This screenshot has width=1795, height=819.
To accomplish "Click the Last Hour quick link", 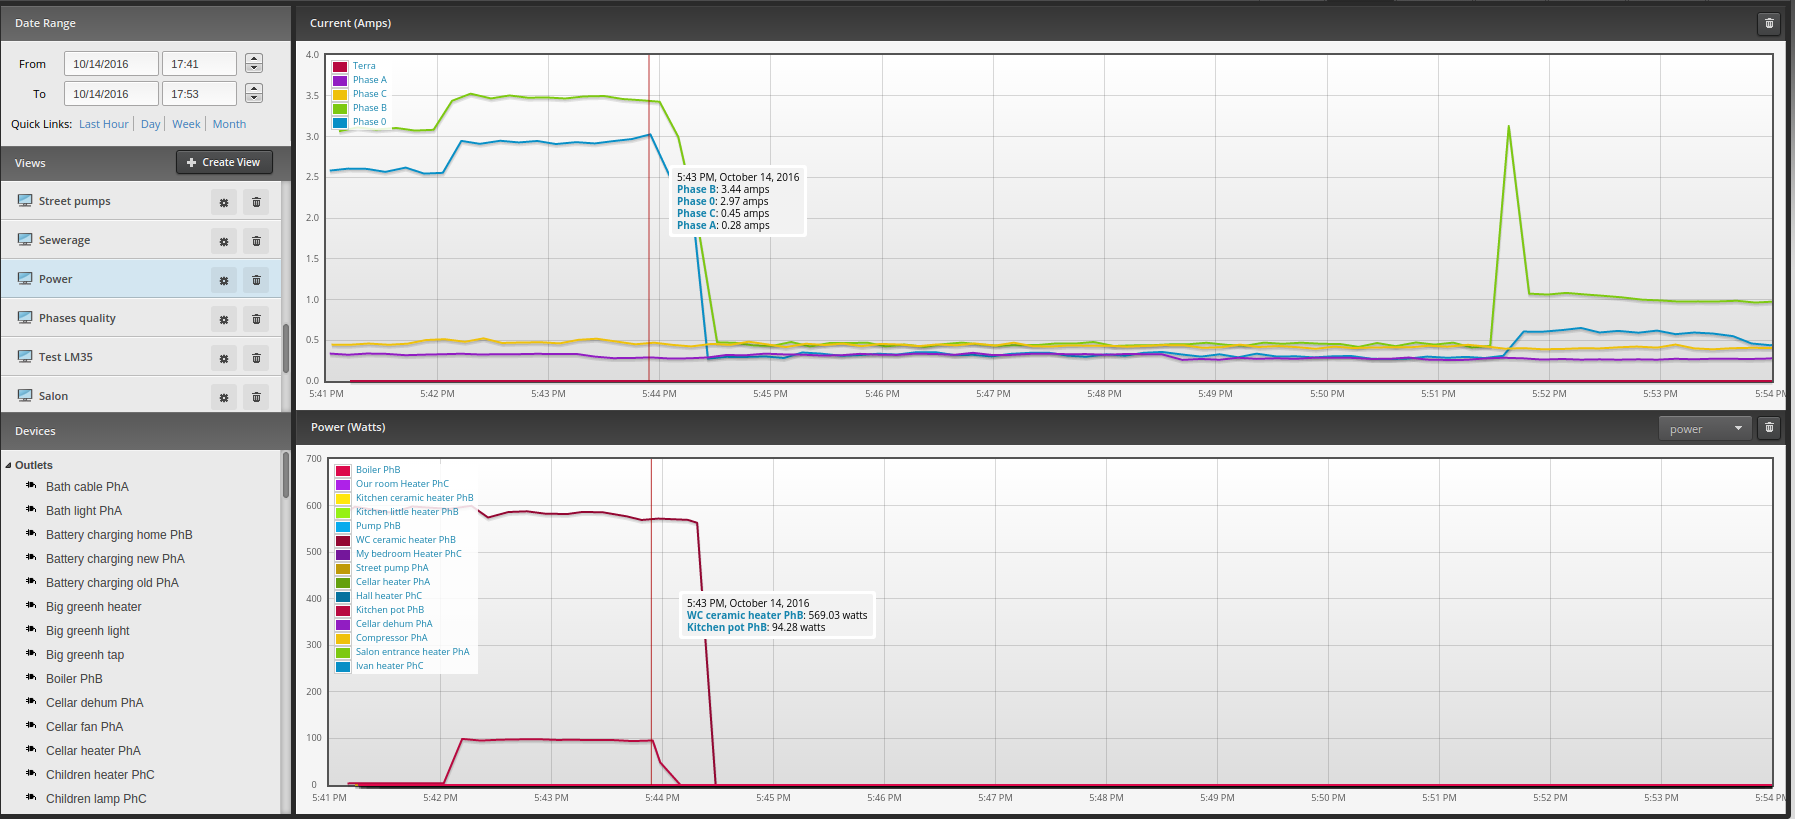I will pyautogui.click(x=104, y=124).
